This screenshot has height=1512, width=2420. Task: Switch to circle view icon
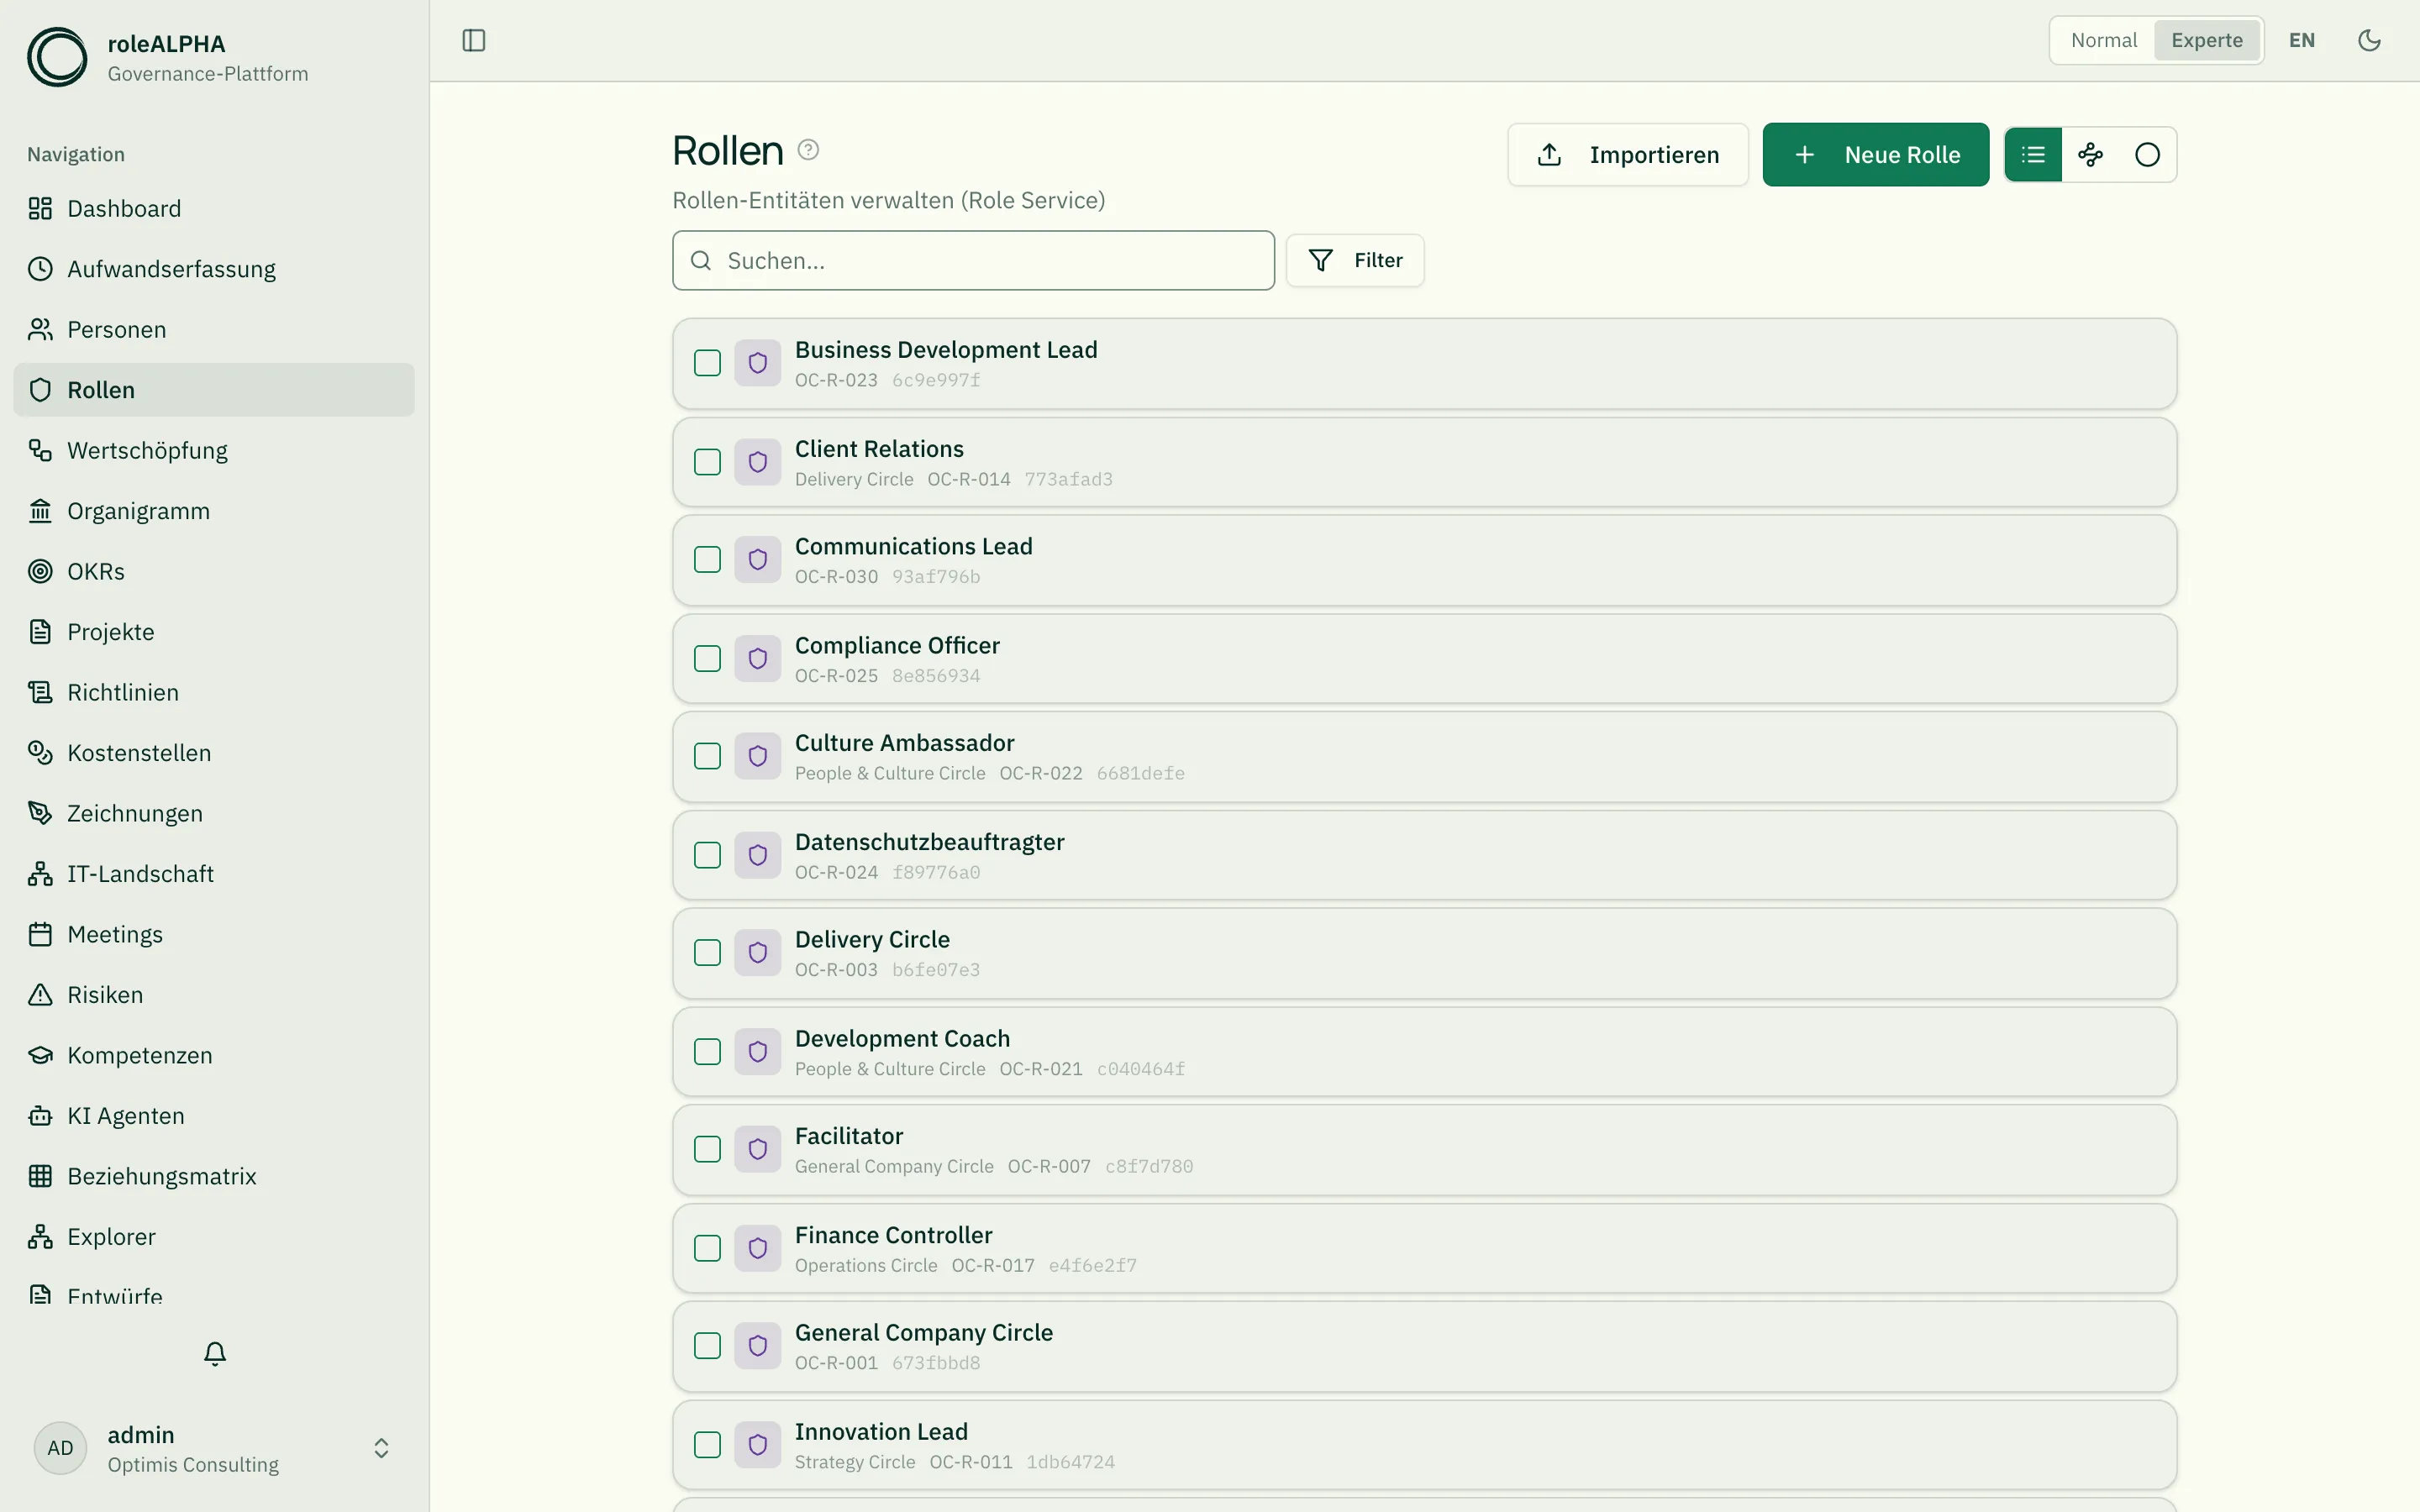coord(2147,155)
